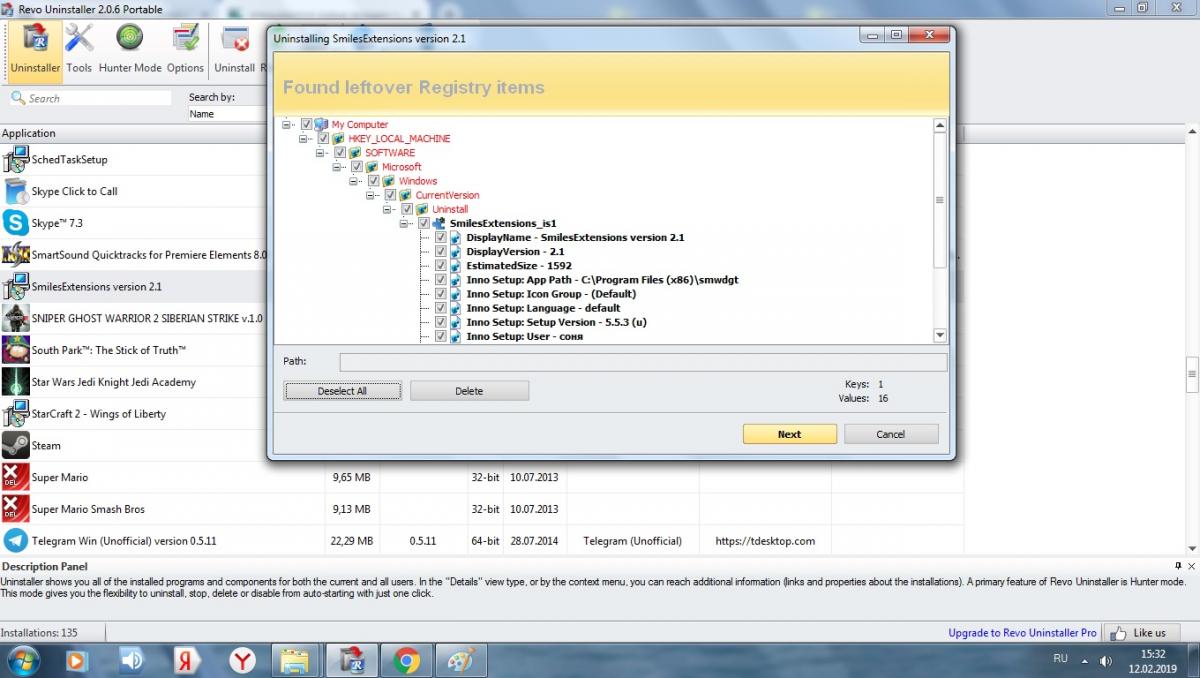The image size is (1200, 678).
Task: Click the Steam application icon
Action: (x=15, y=445)
